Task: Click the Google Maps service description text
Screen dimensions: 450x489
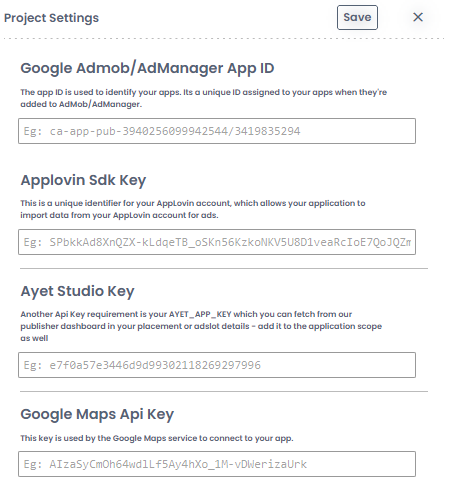Action: pos(157,438)
